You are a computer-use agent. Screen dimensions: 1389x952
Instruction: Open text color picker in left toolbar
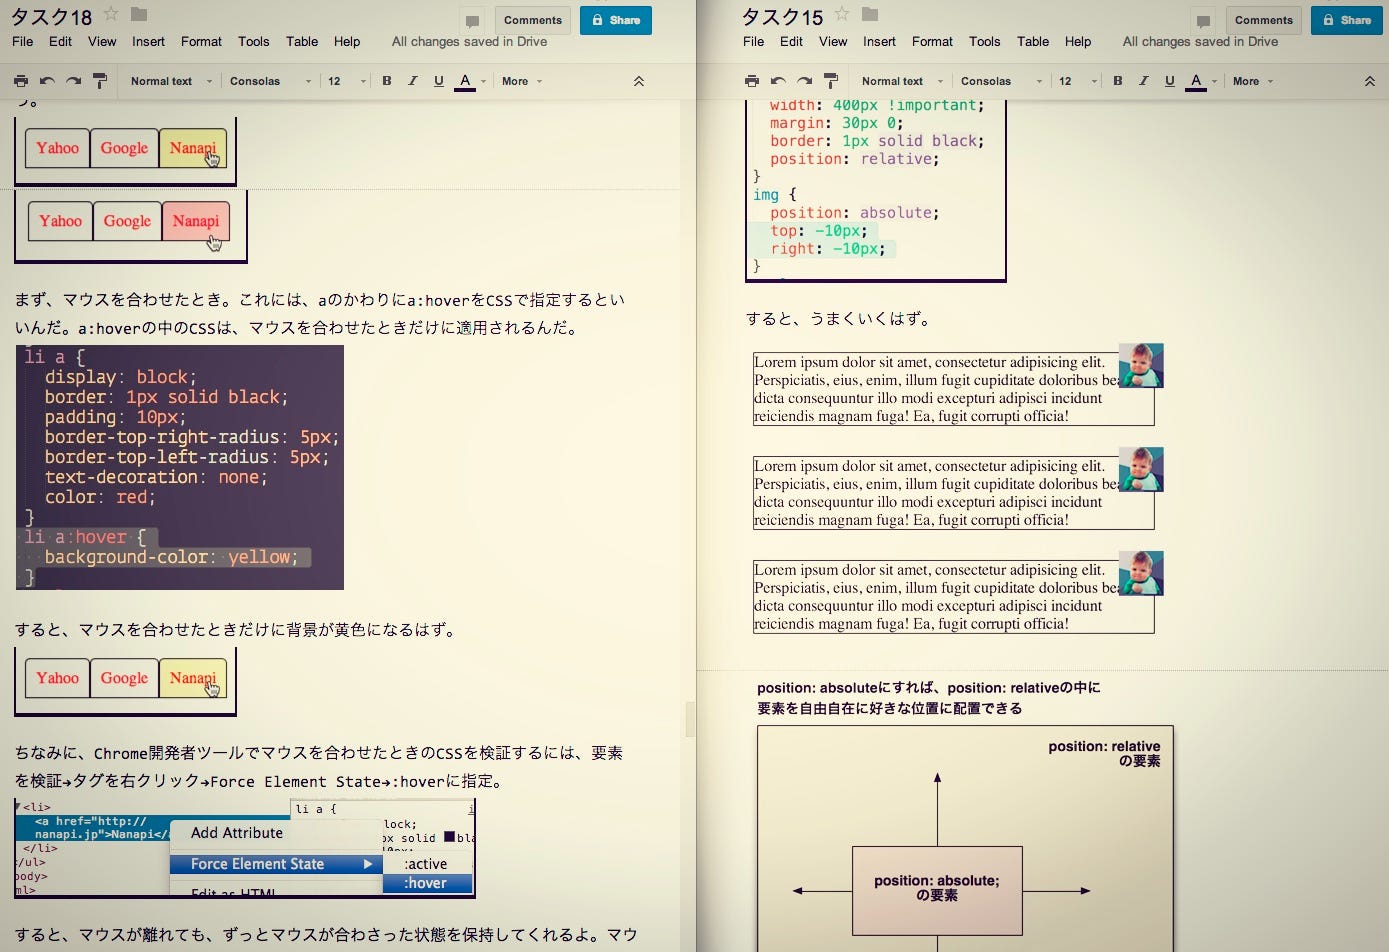(465, 81)
